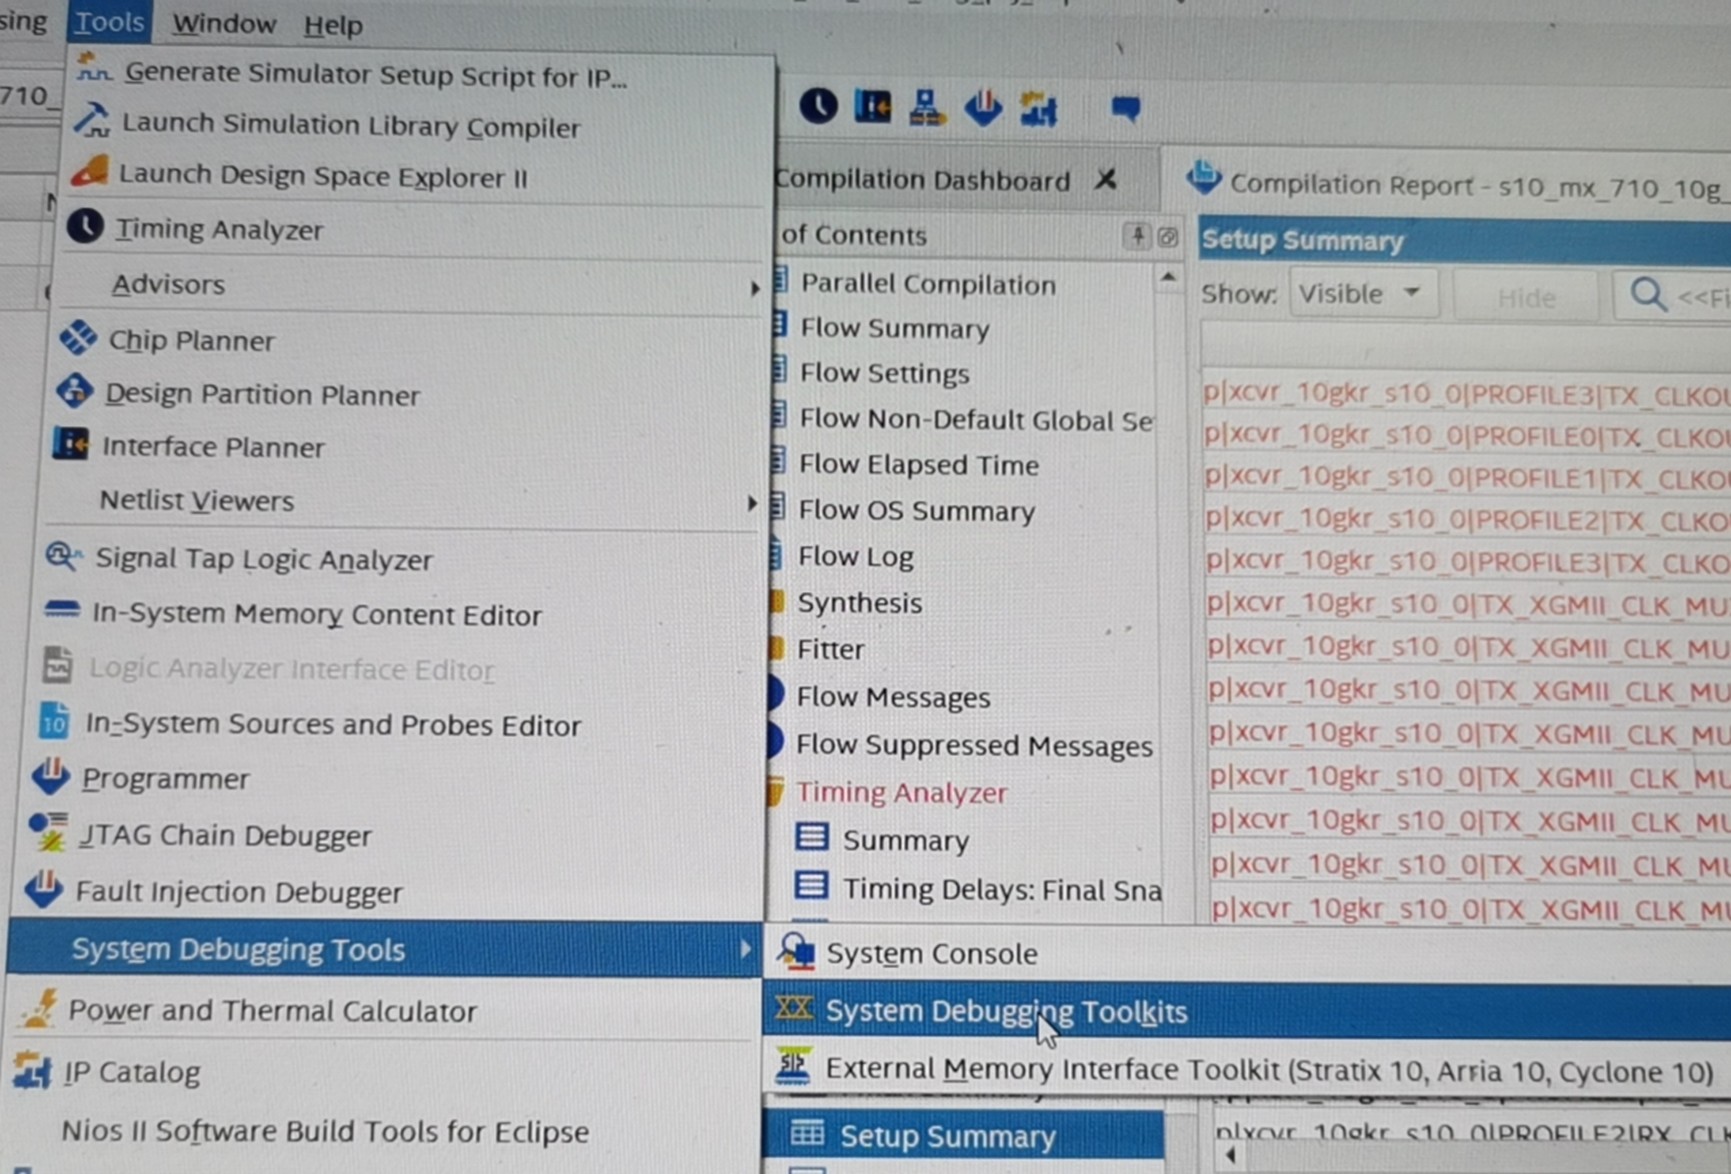1731x1174 pixels.
Task: Click the Interface Planner icon in the menu
Action: [70, 443]
